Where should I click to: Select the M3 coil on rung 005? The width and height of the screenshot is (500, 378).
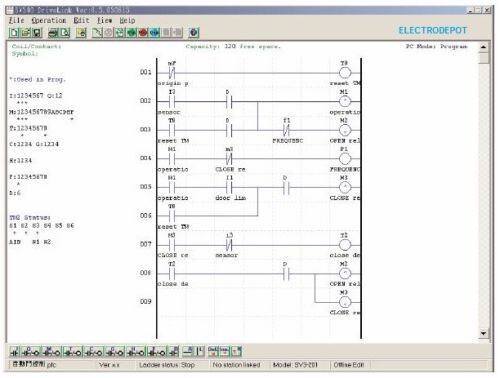(345, 187)
